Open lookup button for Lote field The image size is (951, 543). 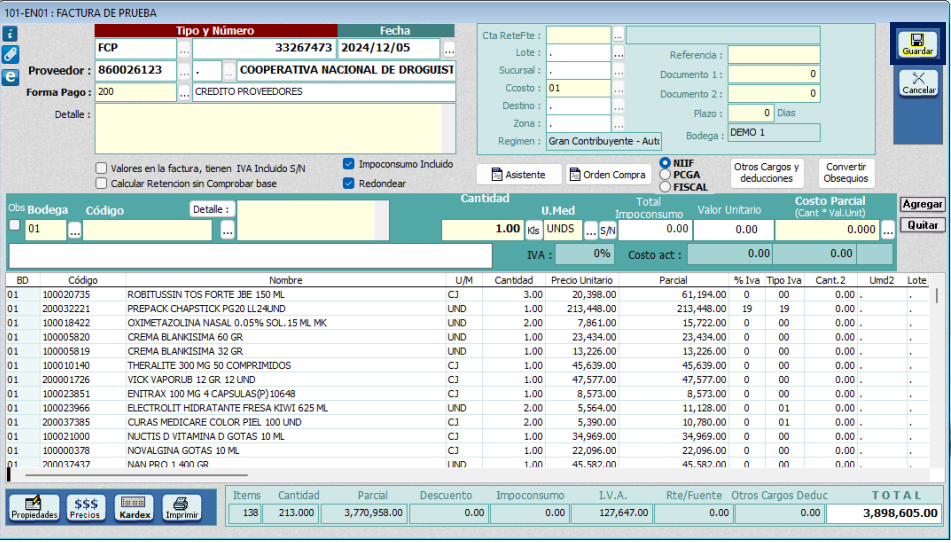coord(618,53)
